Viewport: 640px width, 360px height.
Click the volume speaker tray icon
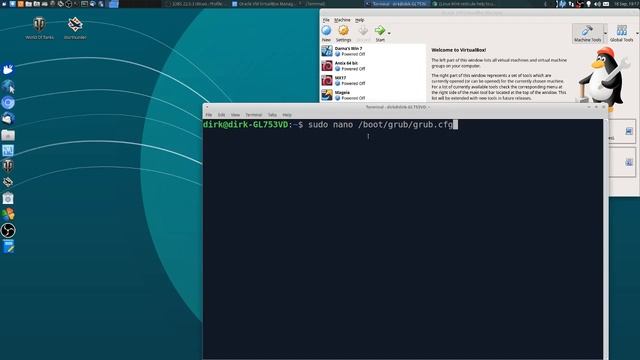597,4
